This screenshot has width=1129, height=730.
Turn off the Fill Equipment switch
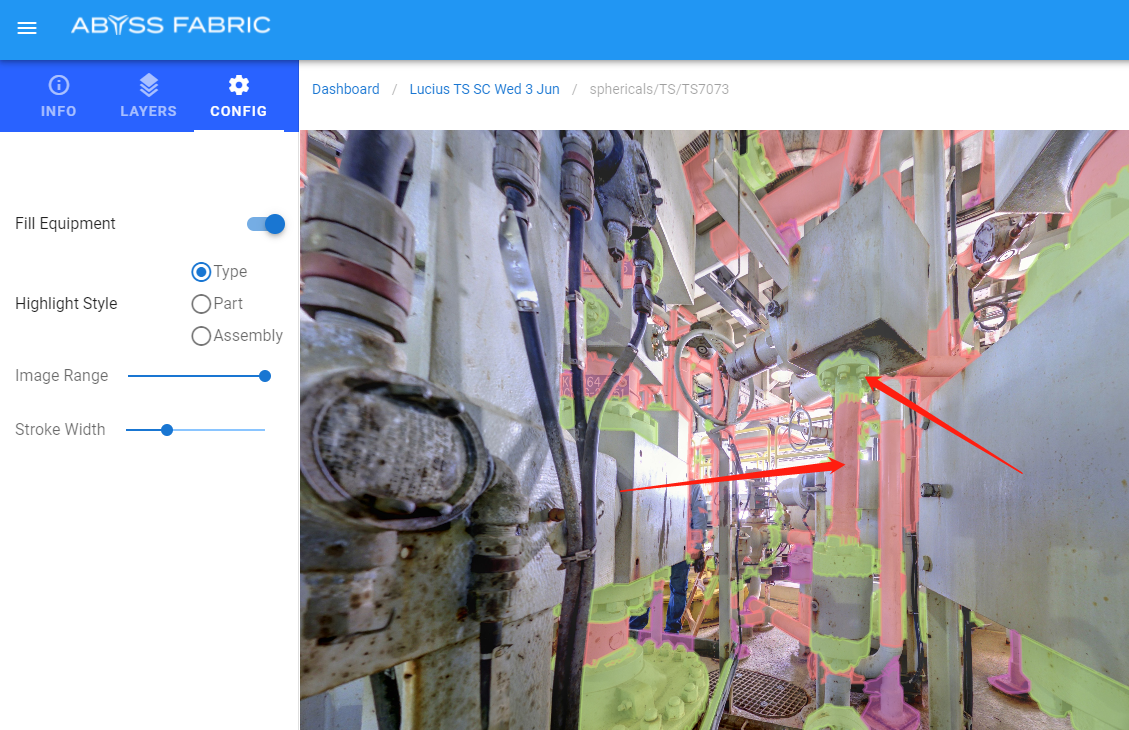pos(266,224)
